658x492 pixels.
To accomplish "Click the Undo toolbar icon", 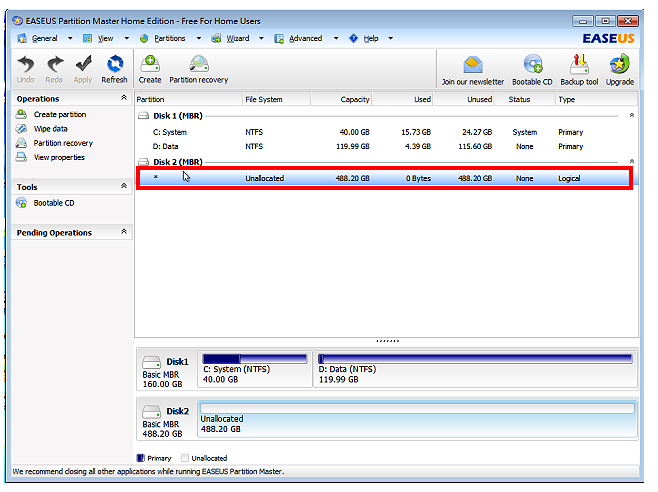I will coord(26,65).
